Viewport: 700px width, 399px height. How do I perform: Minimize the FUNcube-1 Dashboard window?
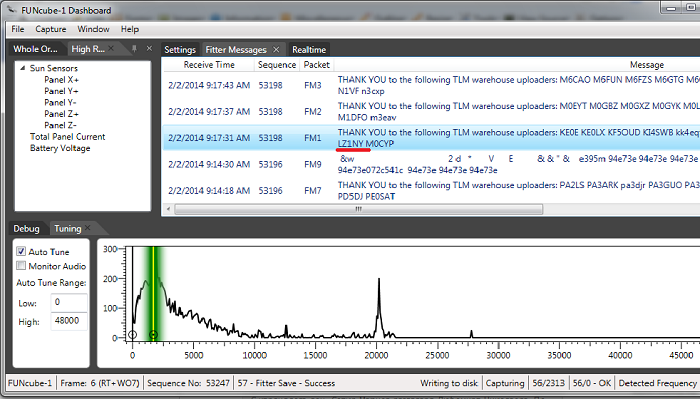[x=670, y=8]
